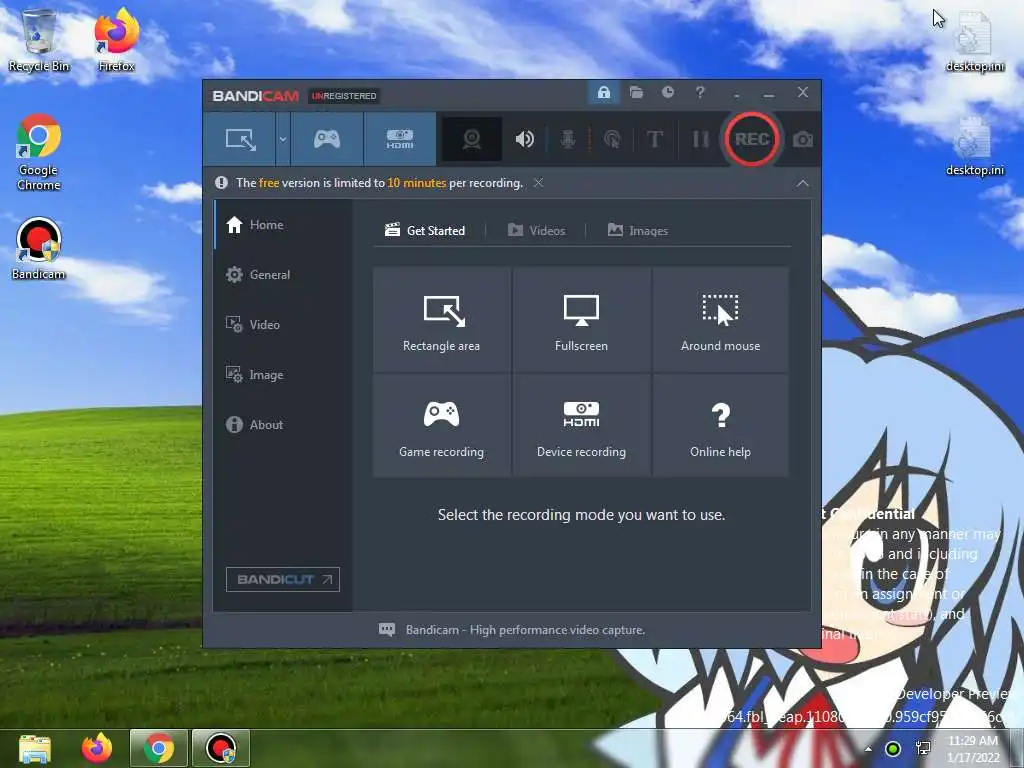Choose Device recording tile
The image size is (1024, 768).
[581, 426]
